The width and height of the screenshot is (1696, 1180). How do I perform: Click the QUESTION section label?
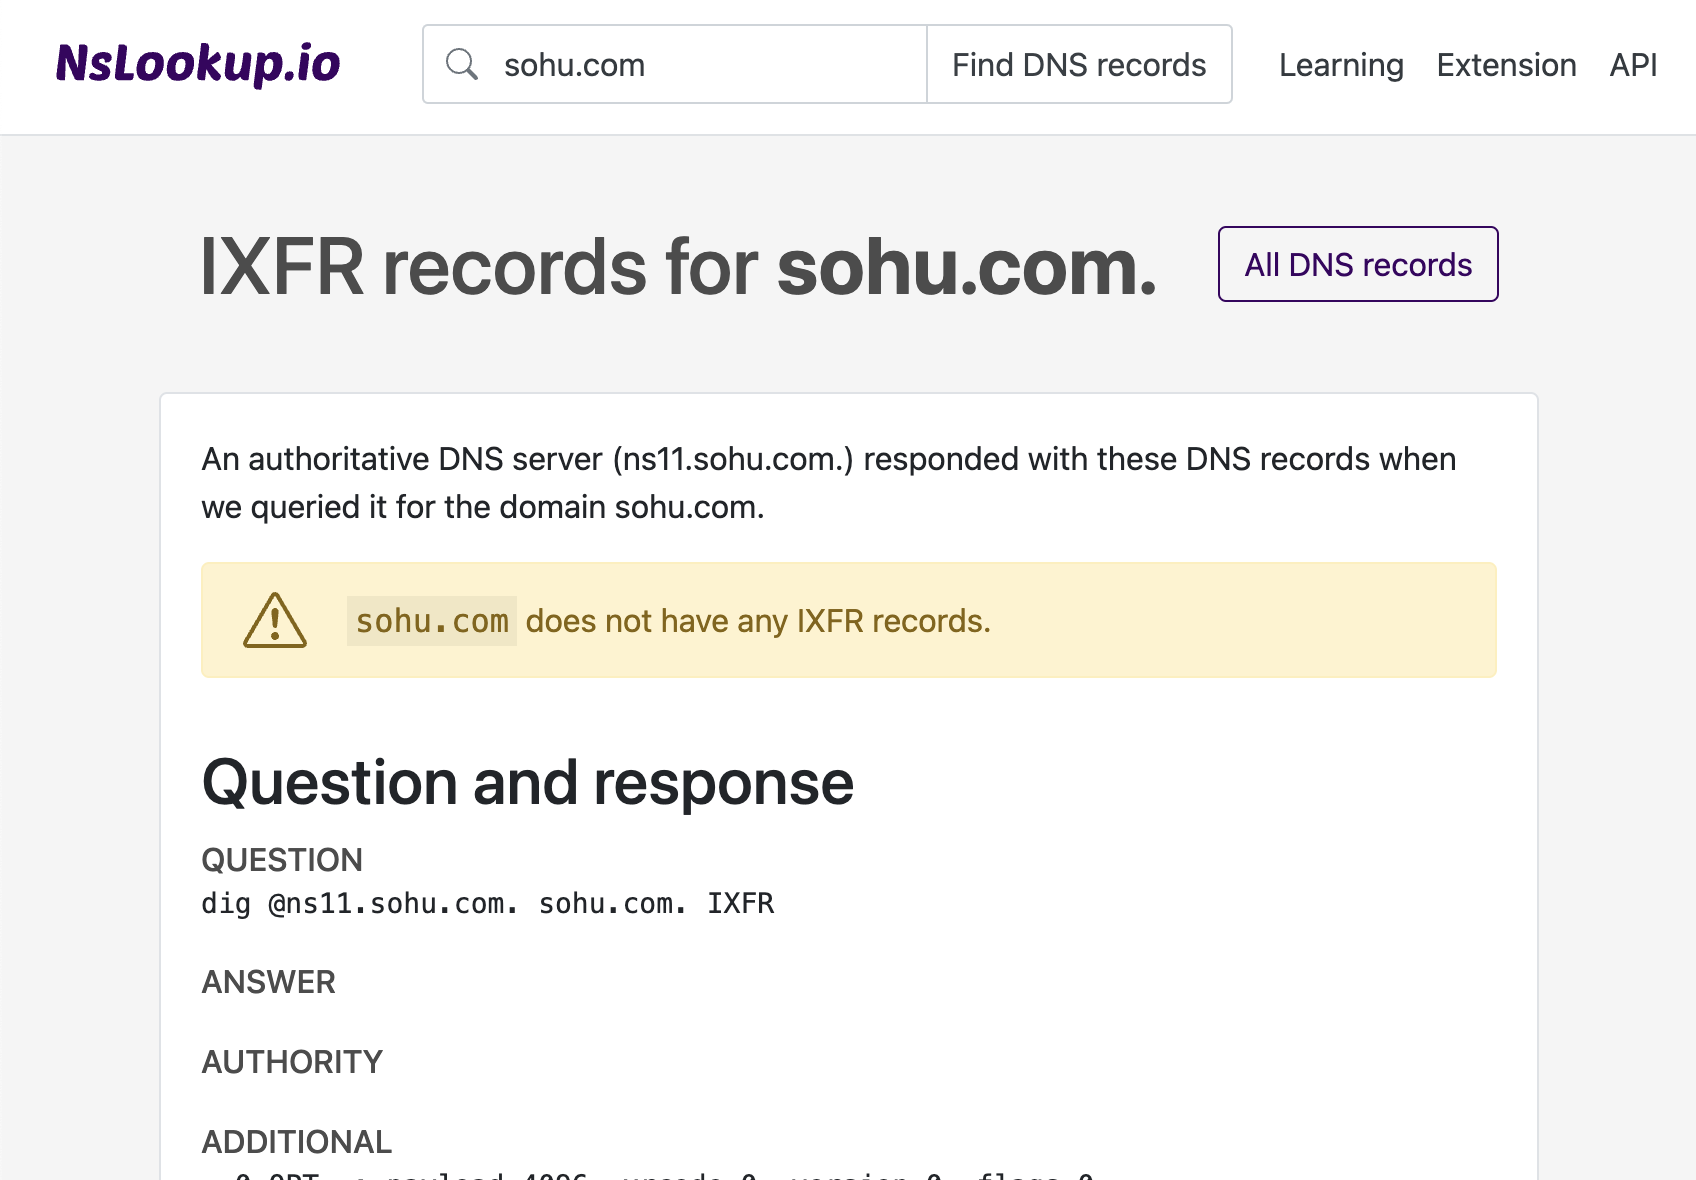click(282, 859)
